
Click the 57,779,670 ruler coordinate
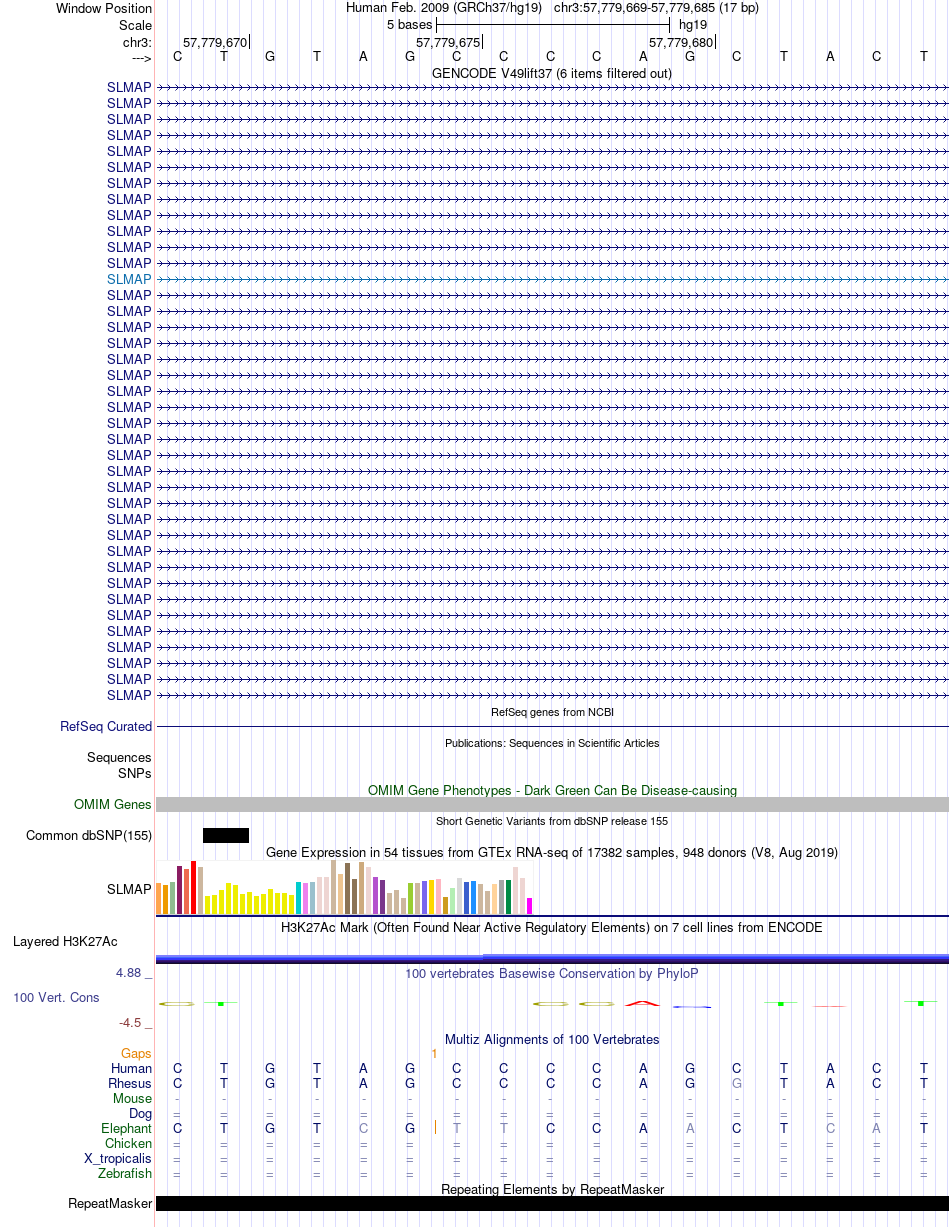(x=214, y=42)
